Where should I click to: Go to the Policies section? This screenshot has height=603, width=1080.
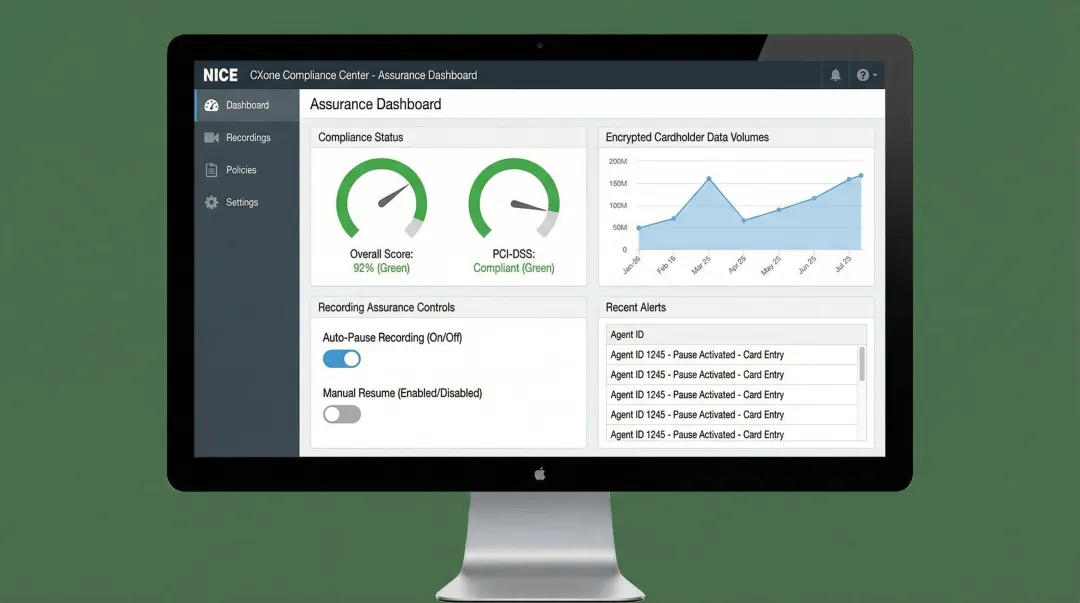pyautogui.click(x=240, y=169)
